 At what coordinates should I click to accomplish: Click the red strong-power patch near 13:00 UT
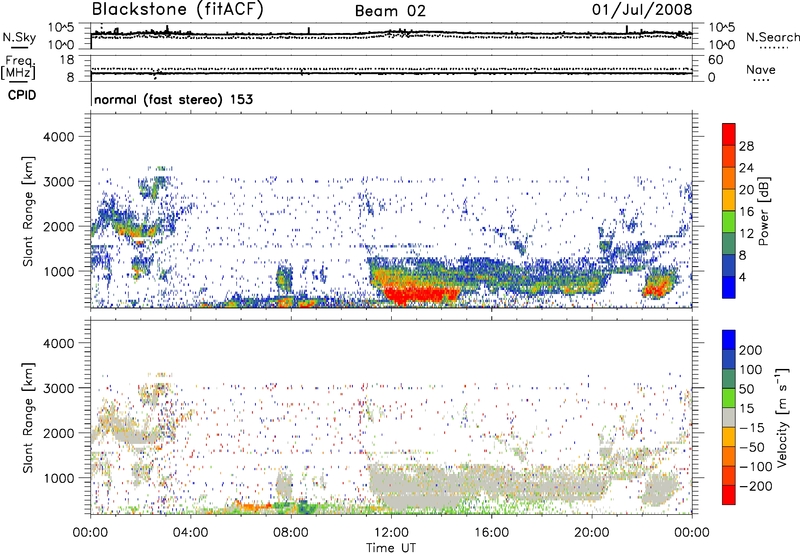(x=421, y=294)
